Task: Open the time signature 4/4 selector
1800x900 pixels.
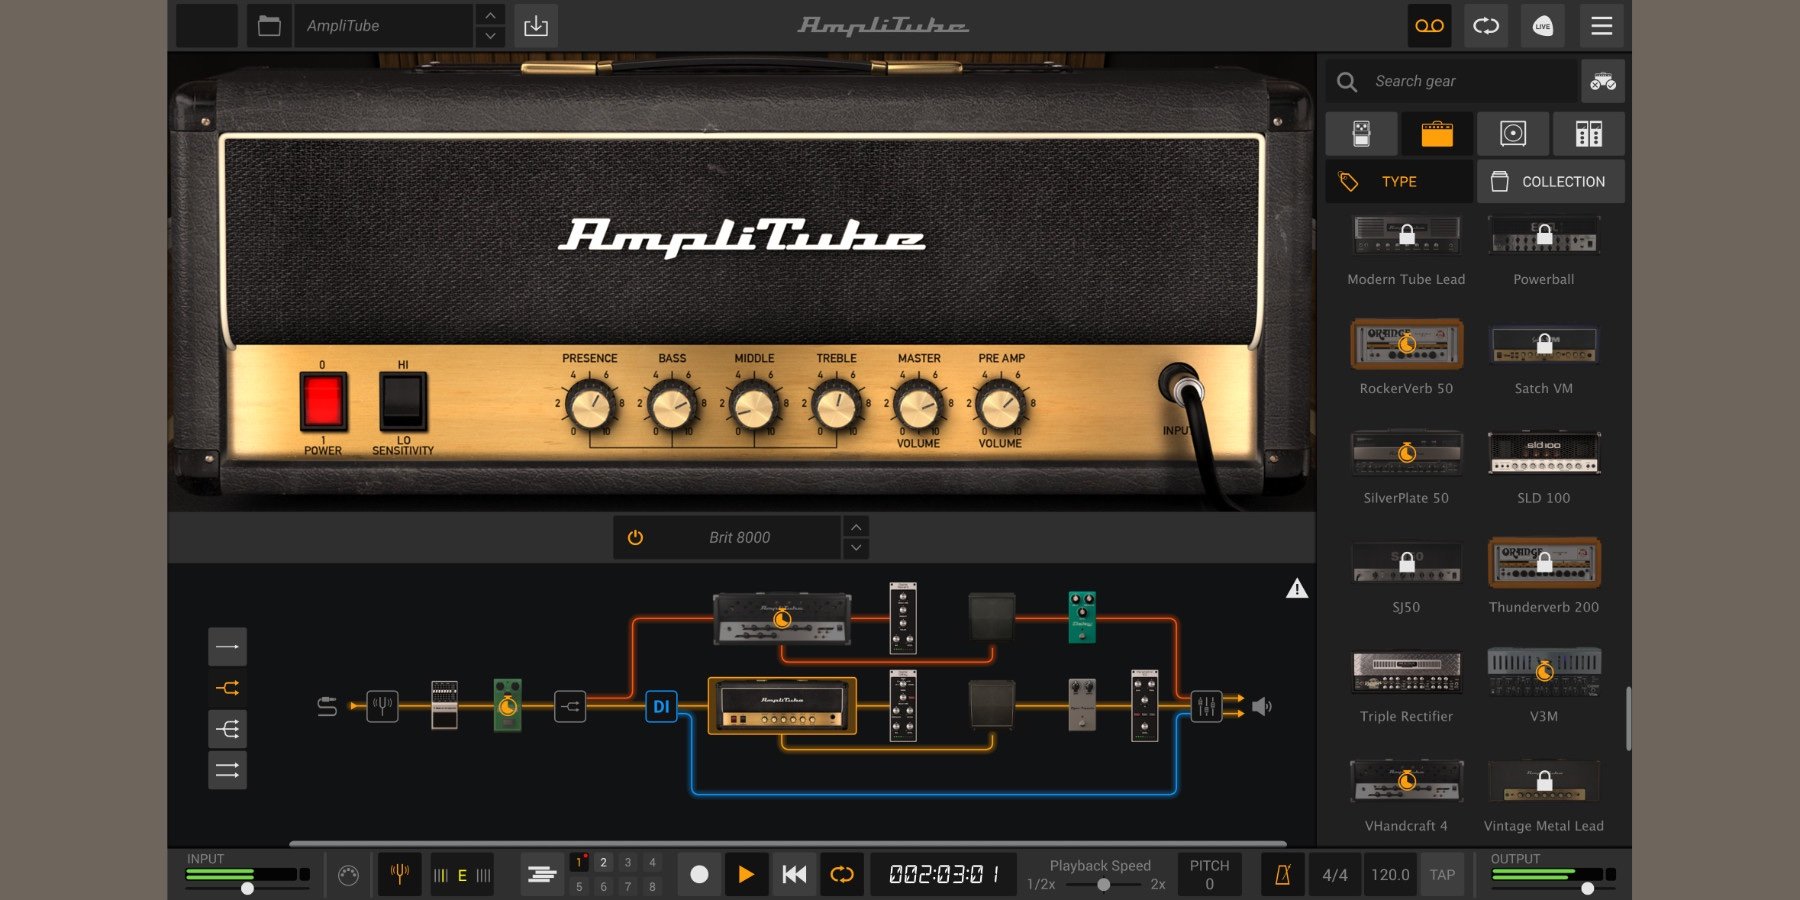Action: 1334,875
